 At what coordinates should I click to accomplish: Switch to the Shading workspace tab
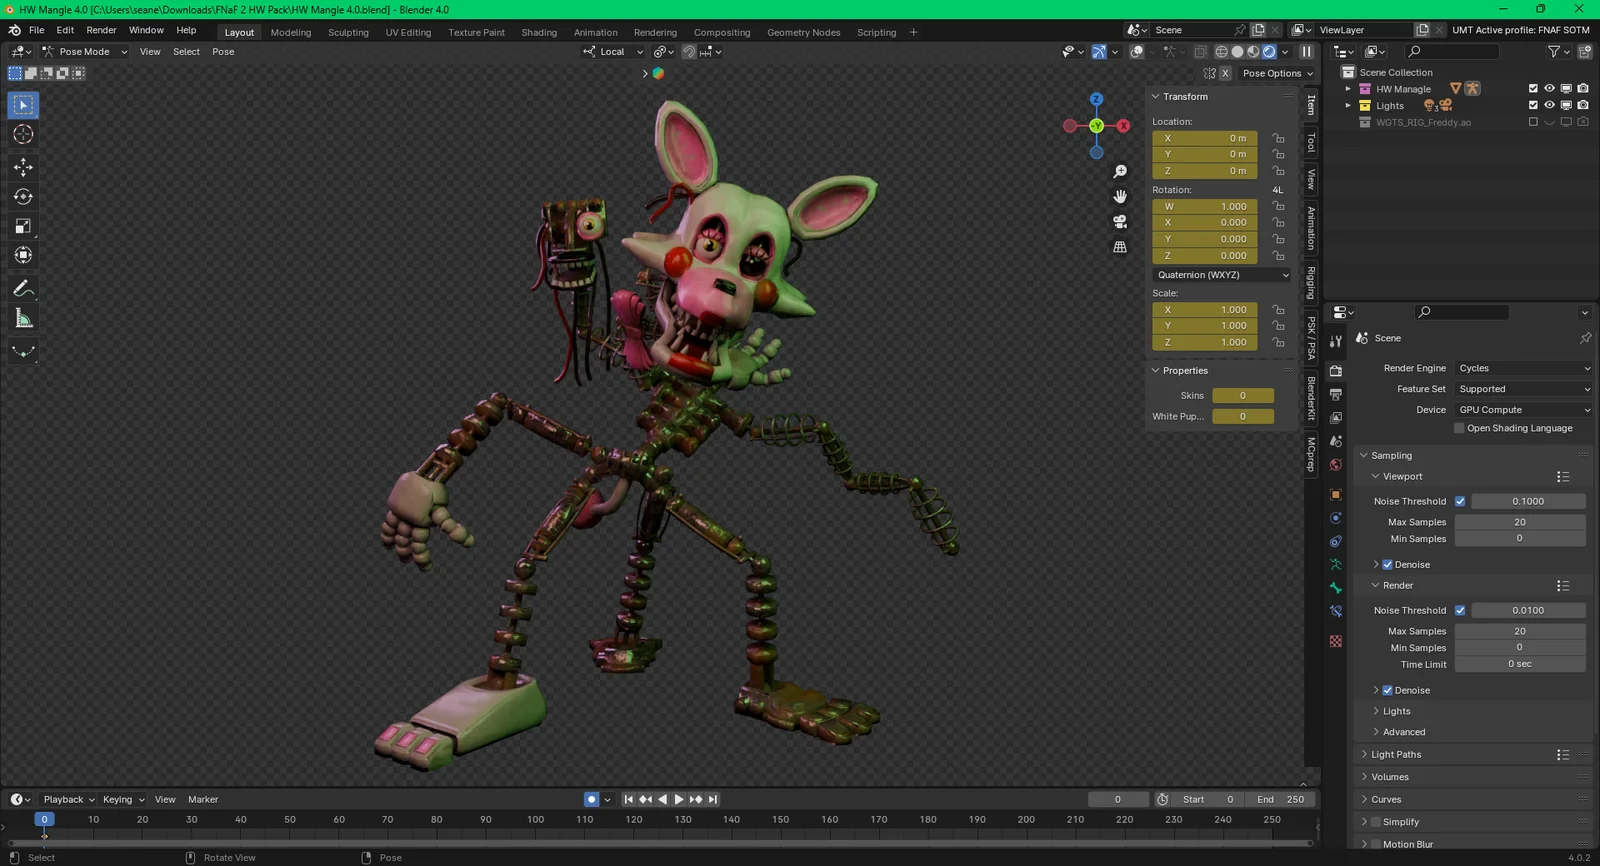(x=539, y=32)
